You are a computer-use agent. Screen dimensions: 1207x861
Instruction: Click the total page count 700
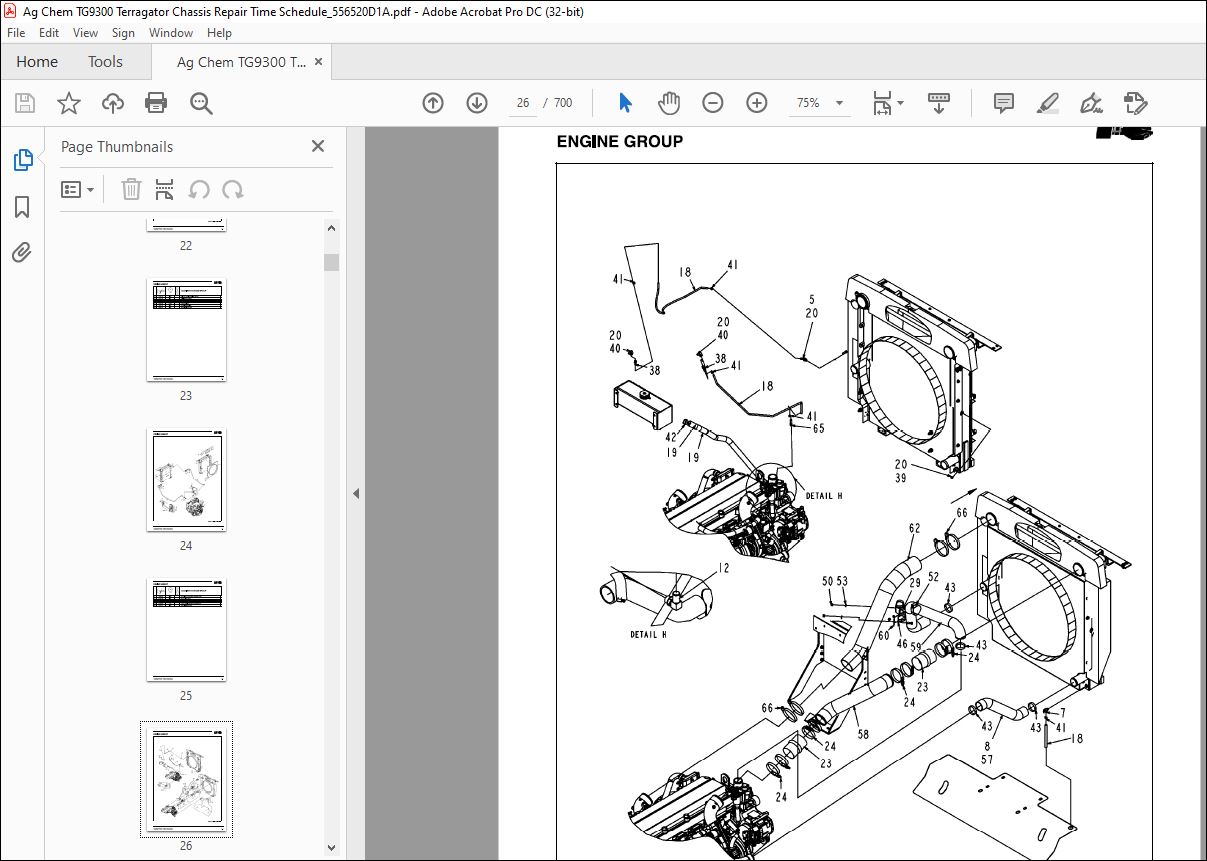click(563, 103)
